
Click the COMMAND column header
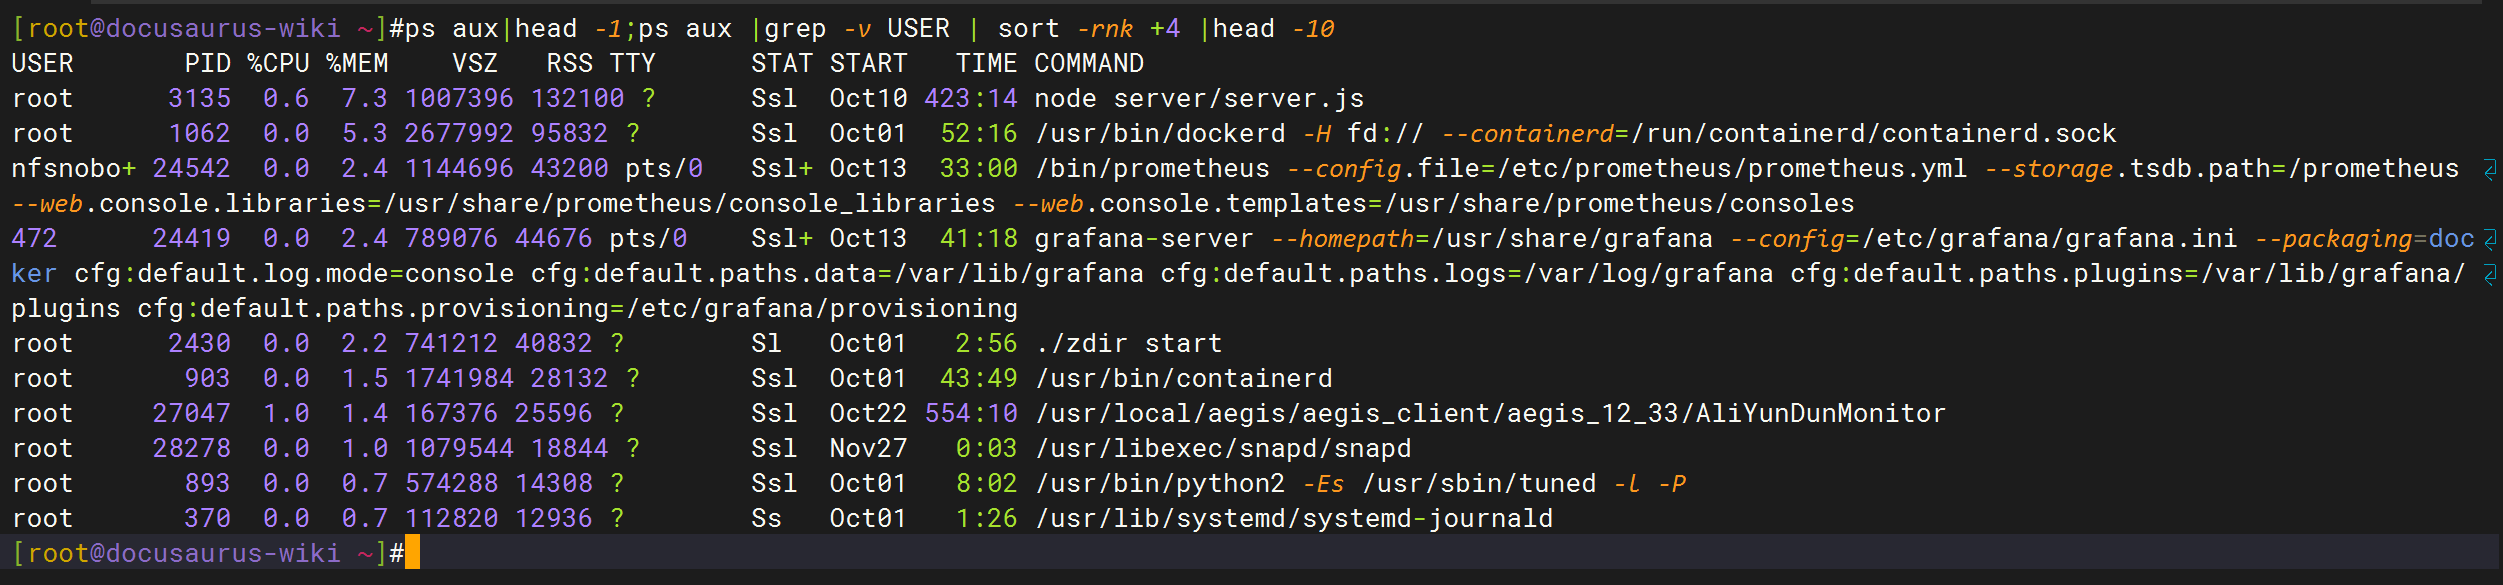coord(1089,64)
